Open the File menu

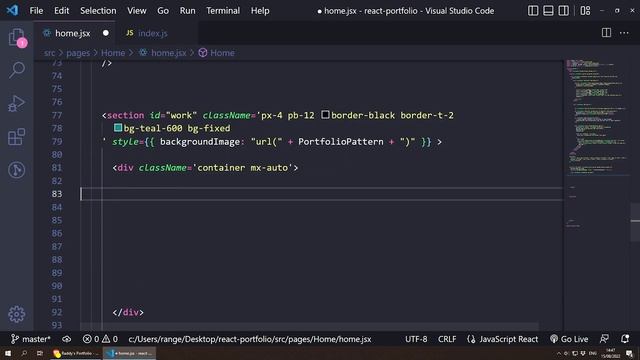coord(36,11)
